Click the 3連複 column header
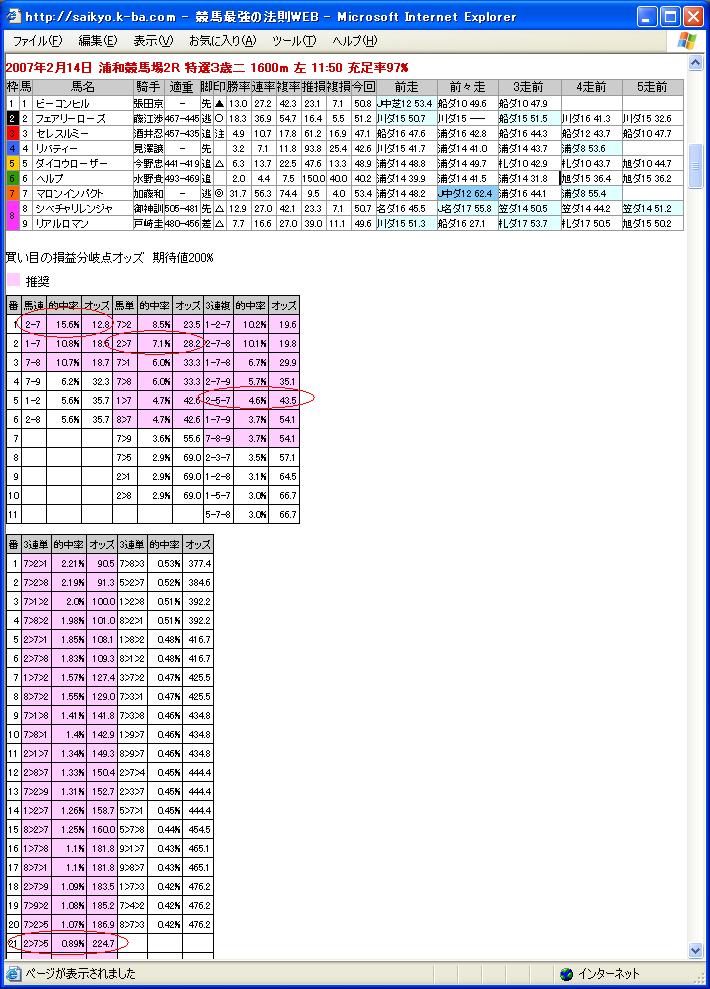The height and width of the screenshot is (989, 710). (218, 305)
